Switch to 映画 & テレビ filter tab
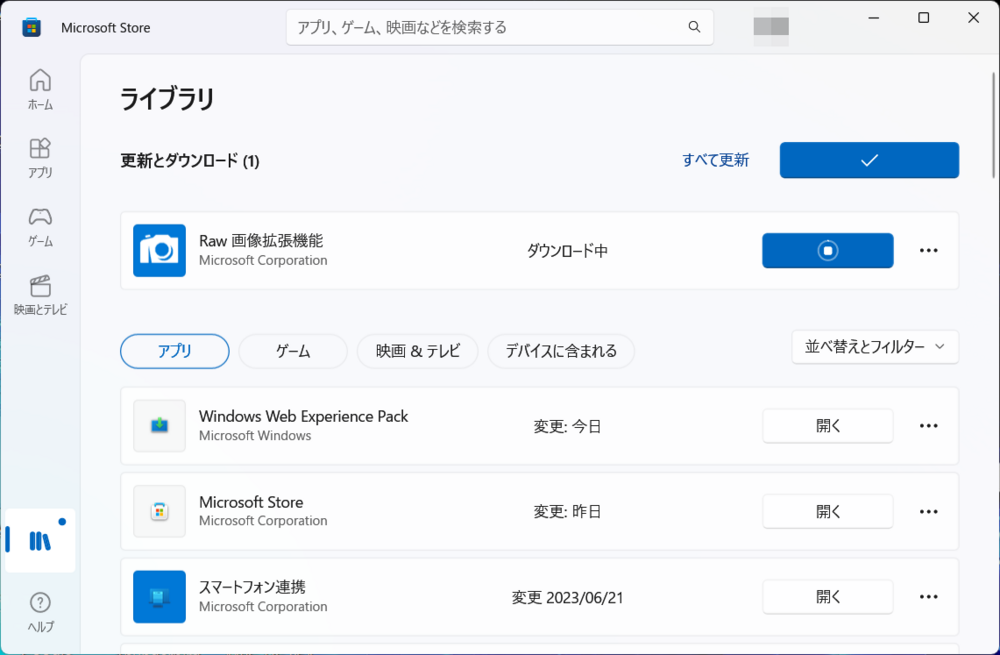Image resolution: width=1000 pixels, height=655 pixels. tap(417, 351)
